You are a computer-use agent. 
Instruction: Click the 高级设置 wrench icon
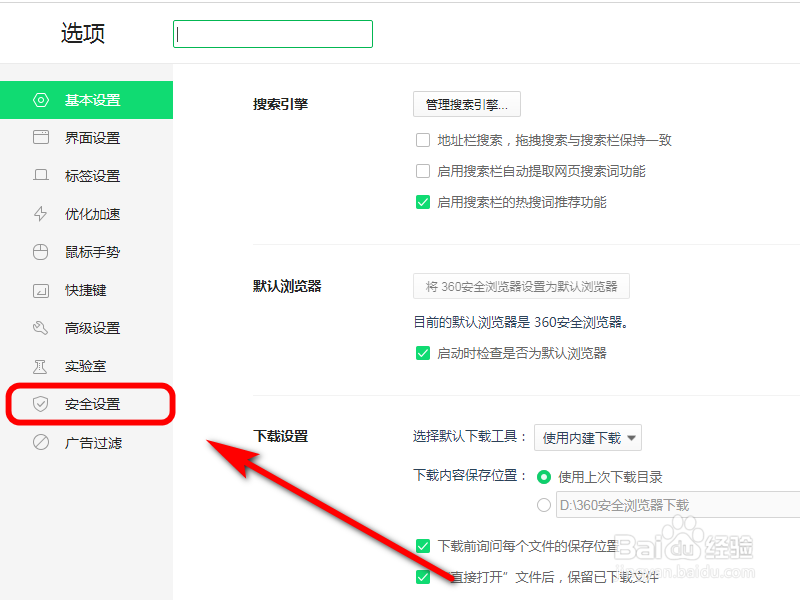pyautogui.click(x=41, y=328)
